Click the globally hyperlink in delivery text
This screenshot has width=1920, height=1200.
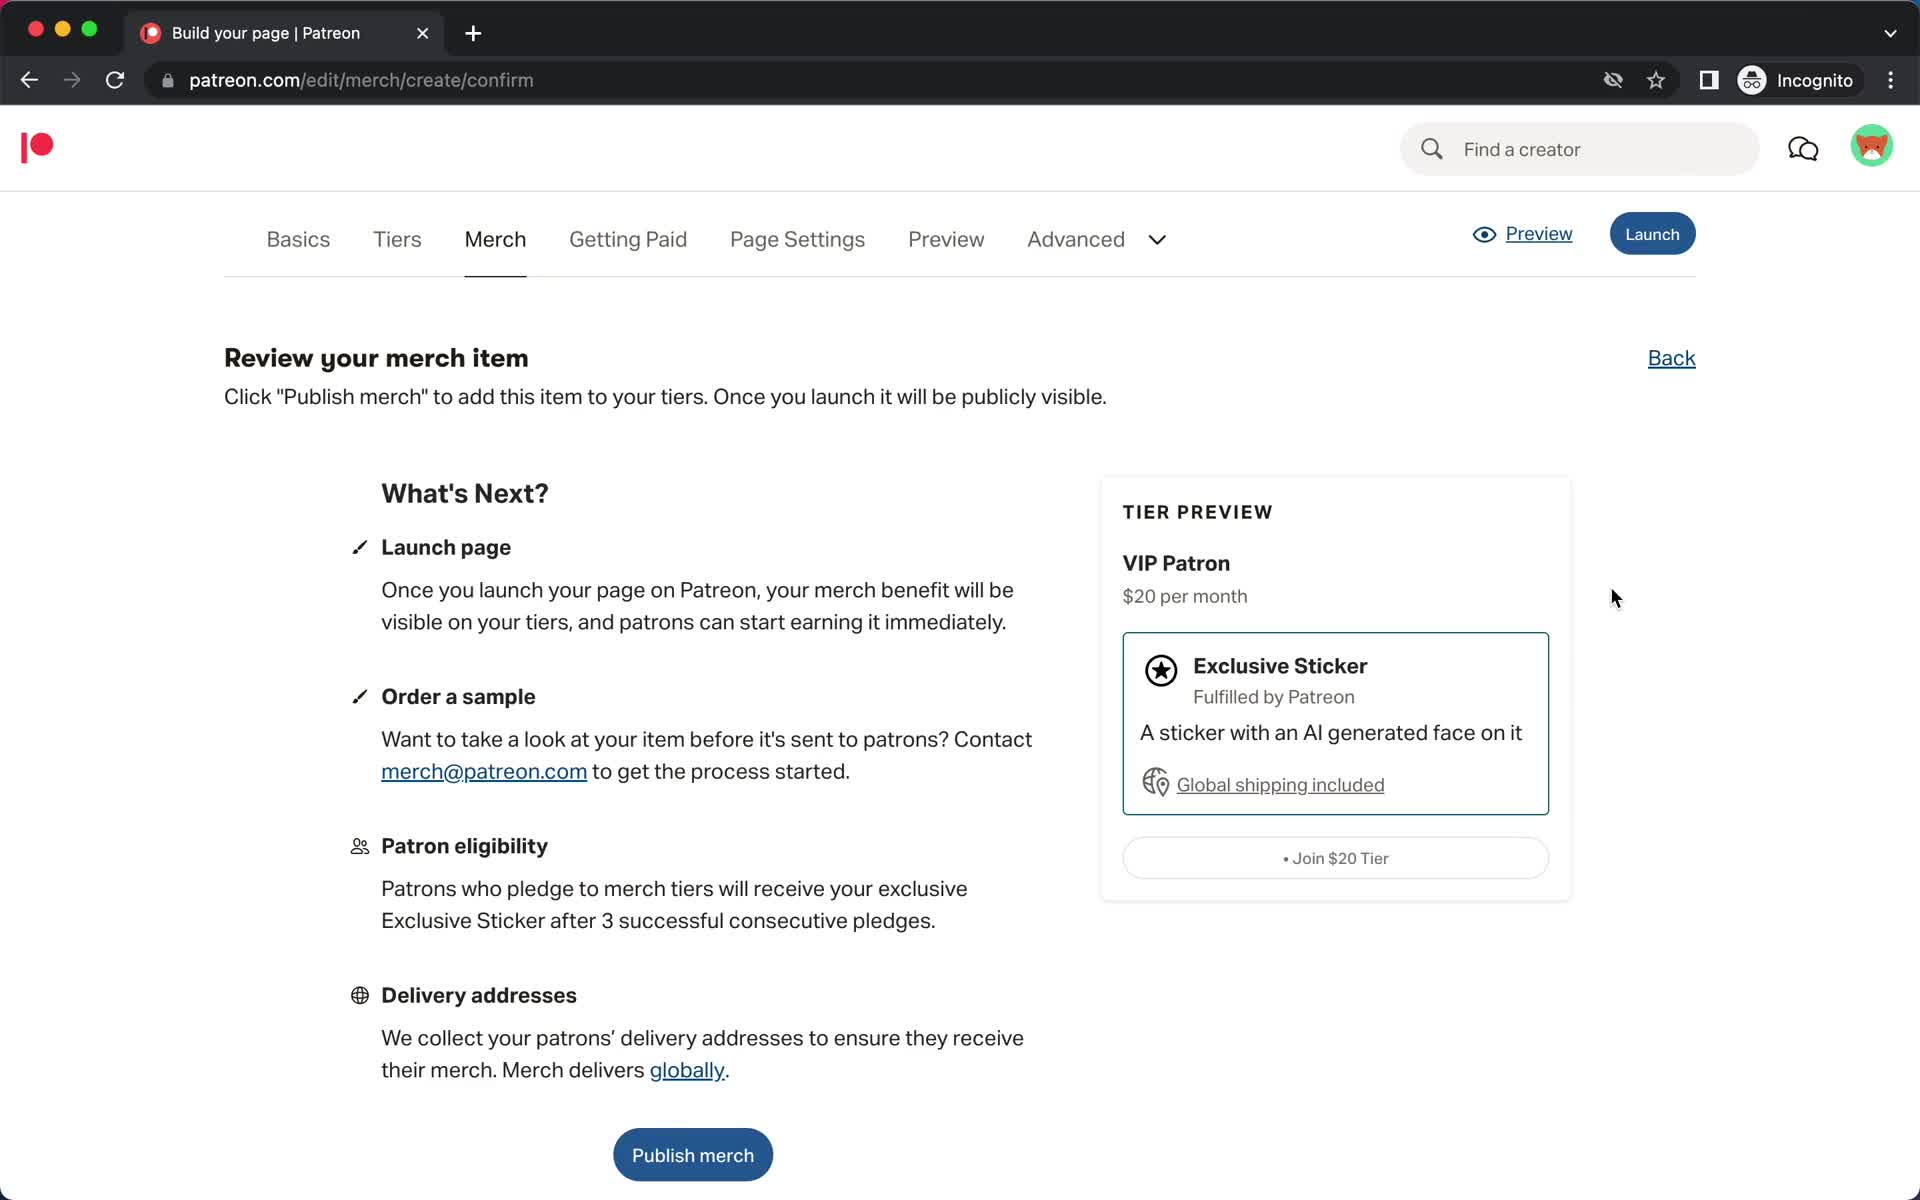point(686,1069)
